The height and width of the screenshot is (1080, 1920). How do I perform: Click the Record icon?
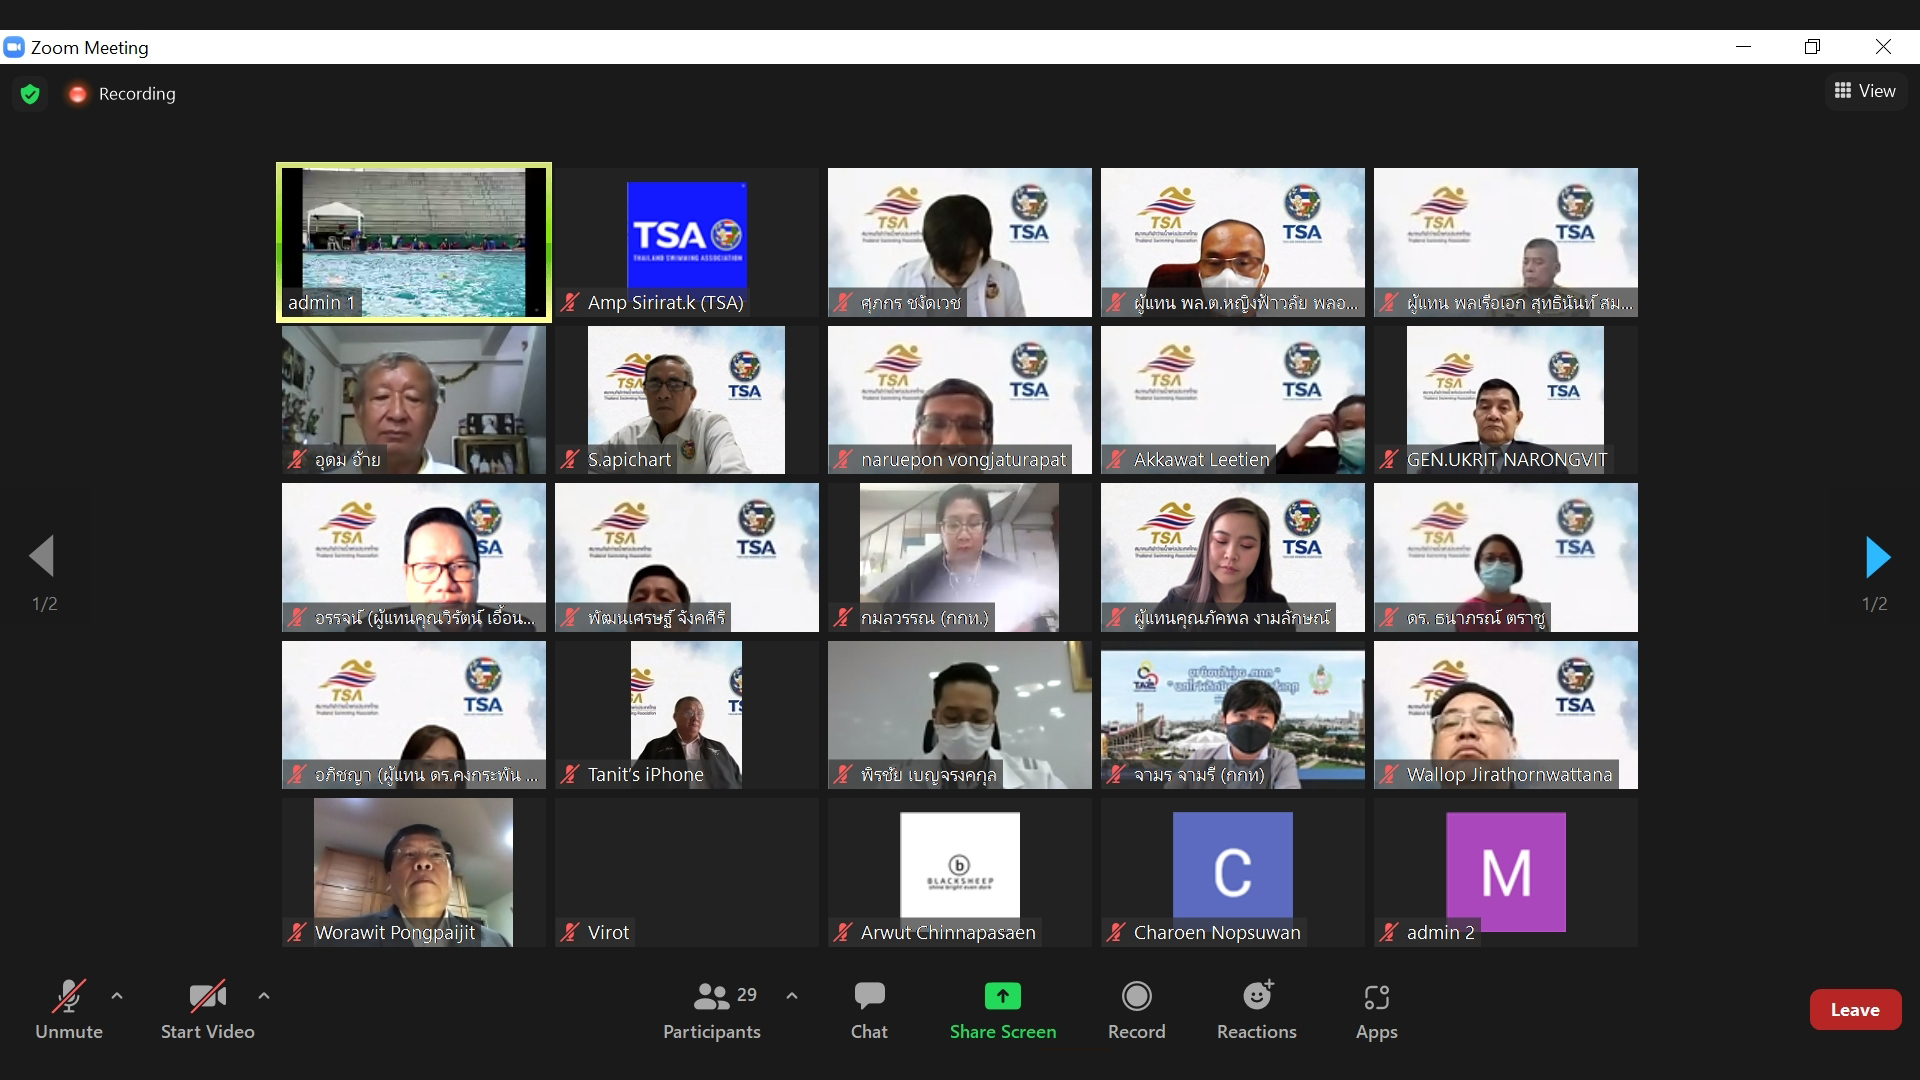[1136, 997]
